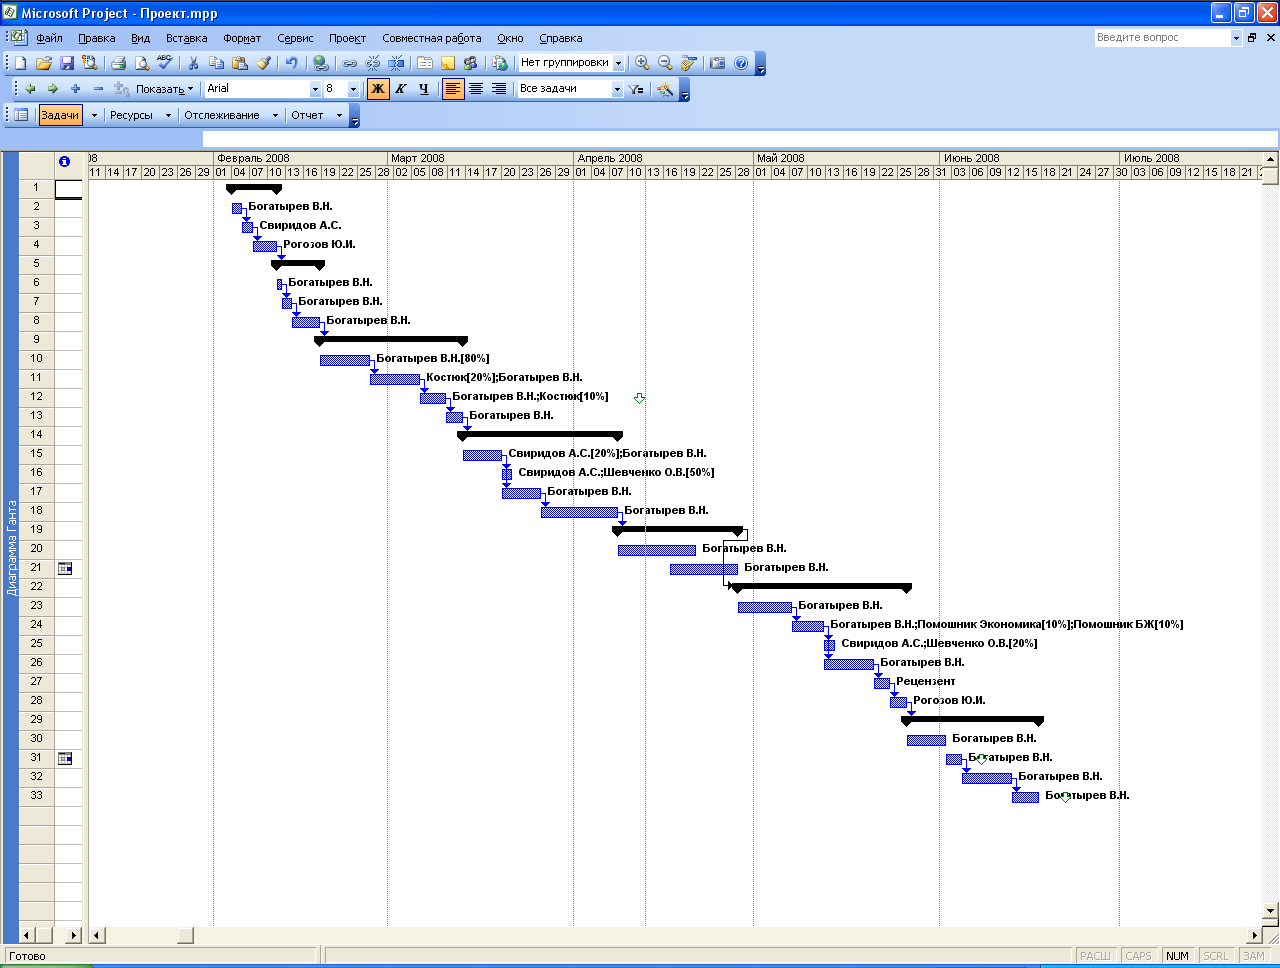The height and width of the screenshot is (968, 1280).
Task: Expand the 'Показать' outline level dropdown
Action: [165, 89]
